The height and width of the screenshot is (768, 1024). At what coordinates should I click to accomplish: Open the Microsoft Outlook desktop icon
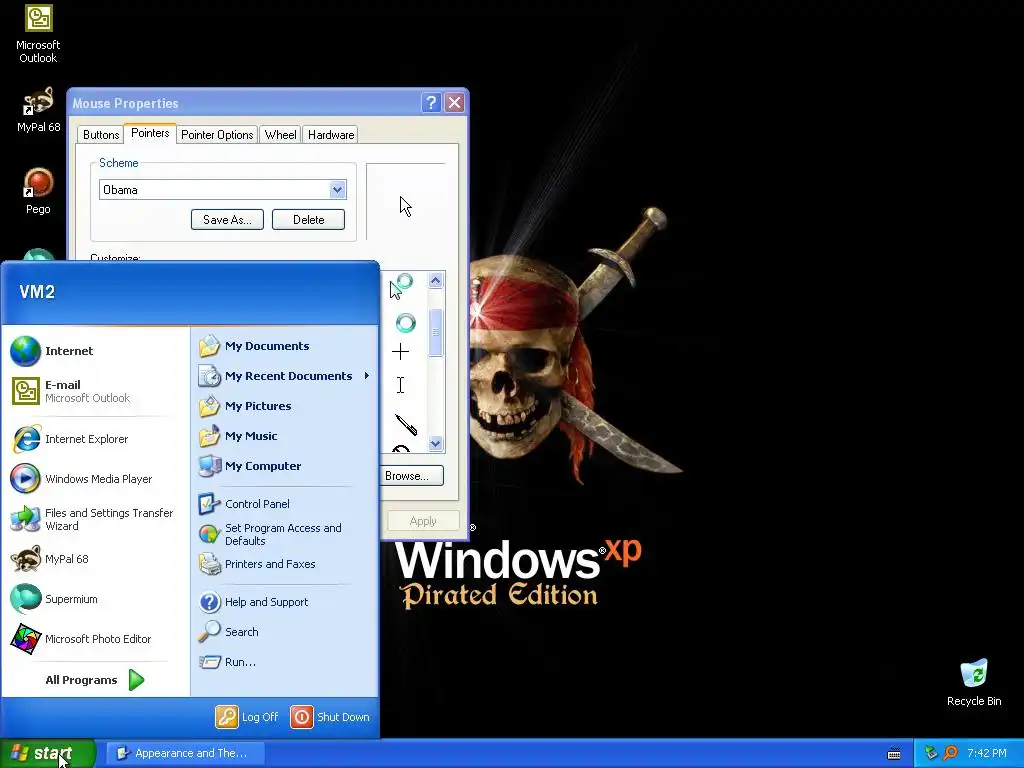pyautogui.click(x=38, y=34)
